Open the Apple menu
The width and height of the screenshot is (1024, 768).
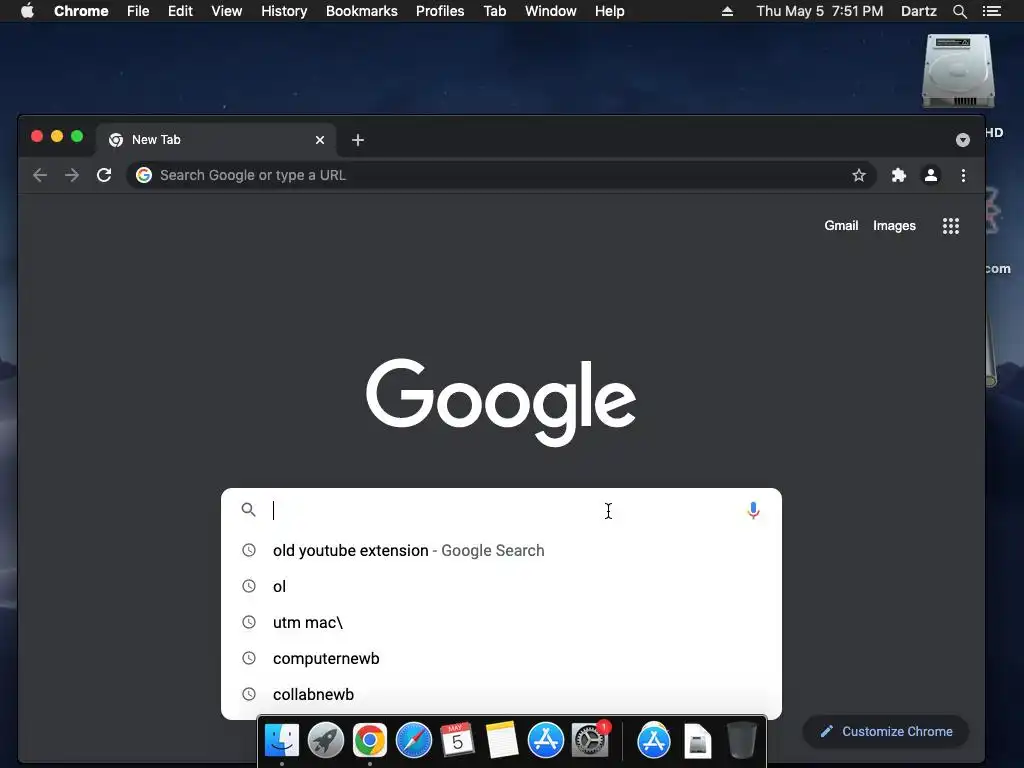pos(27,11)
